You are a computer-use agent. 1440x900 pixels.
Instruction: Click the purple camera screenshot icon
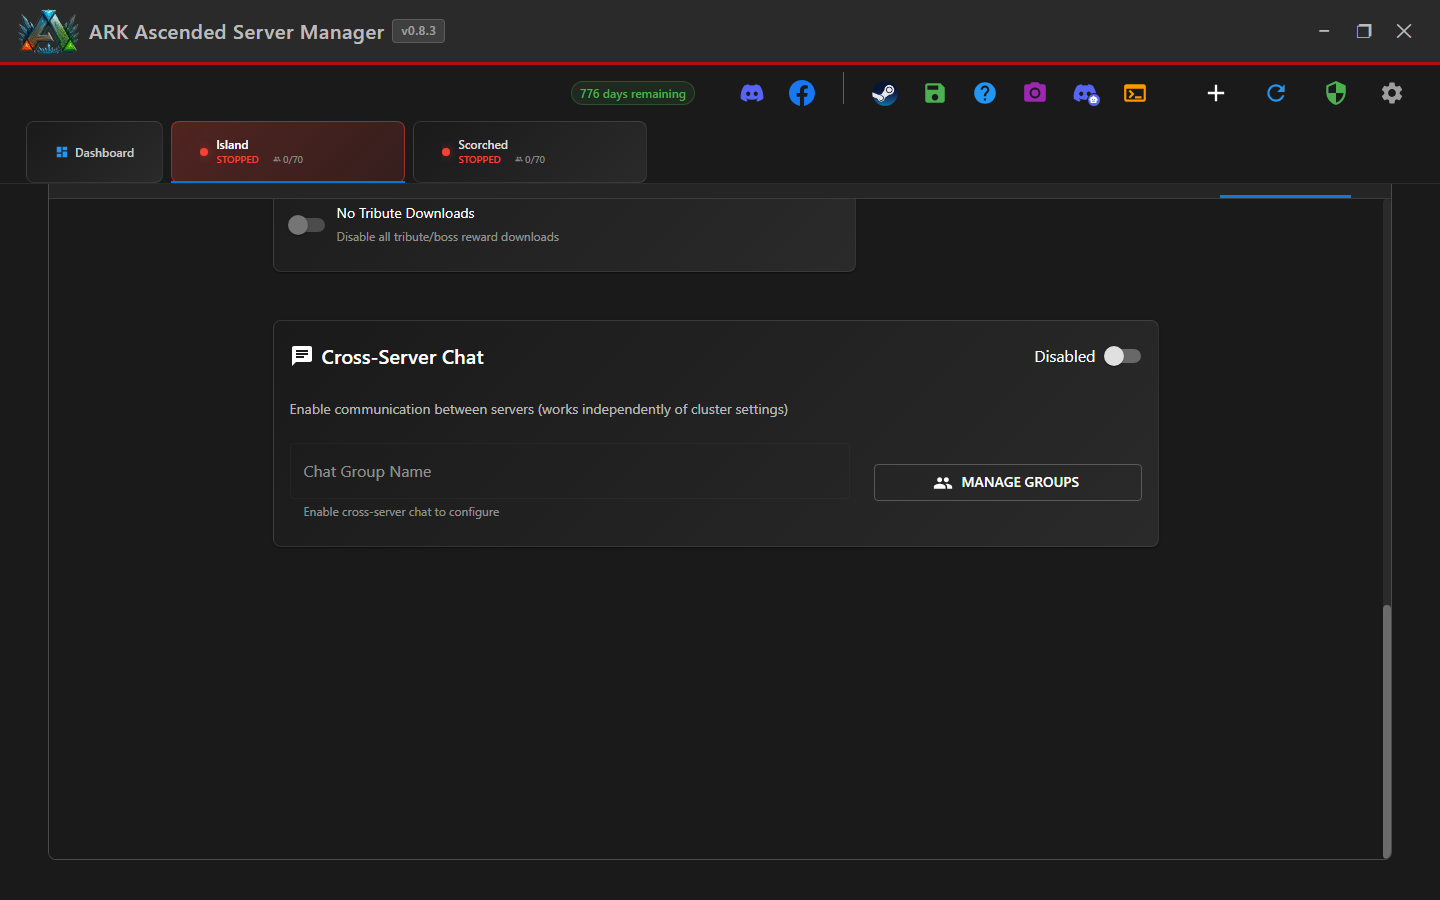click(1035, 93)
